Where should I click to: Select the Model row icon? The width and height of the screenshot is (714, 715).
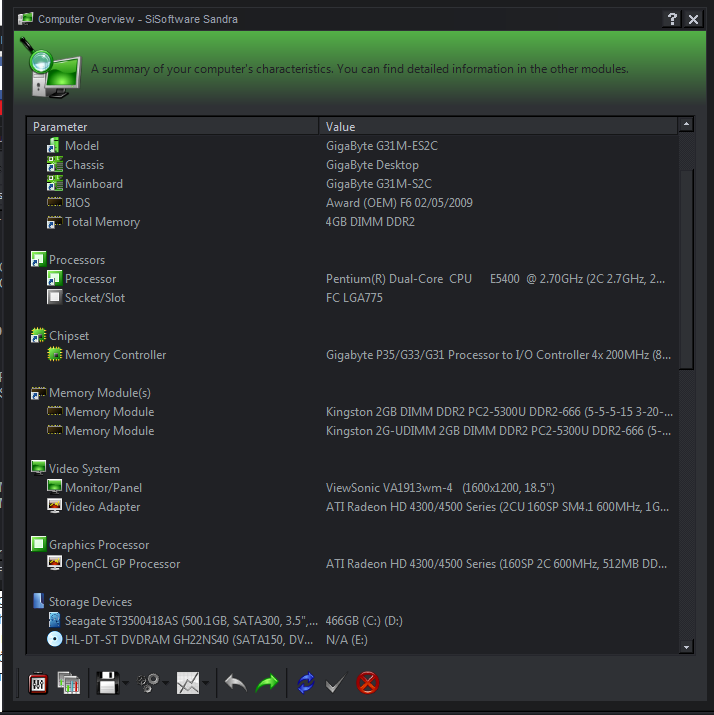tap(54, 145)
